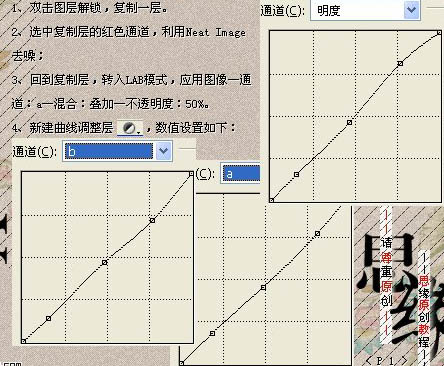Viewport: 444px width, 366px height.
Task: Select the highlight endpoint on the b curve
Action: click(191, 174)
